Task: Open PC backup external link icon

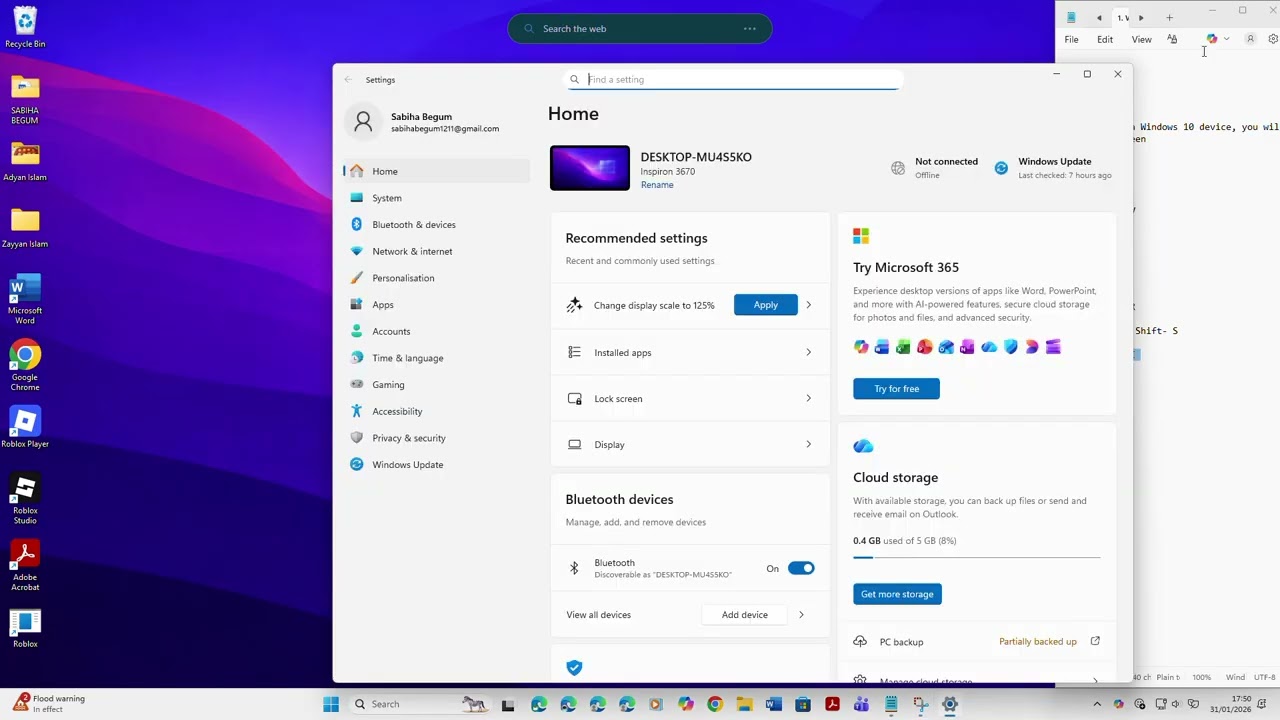Action: [1095, 641]
